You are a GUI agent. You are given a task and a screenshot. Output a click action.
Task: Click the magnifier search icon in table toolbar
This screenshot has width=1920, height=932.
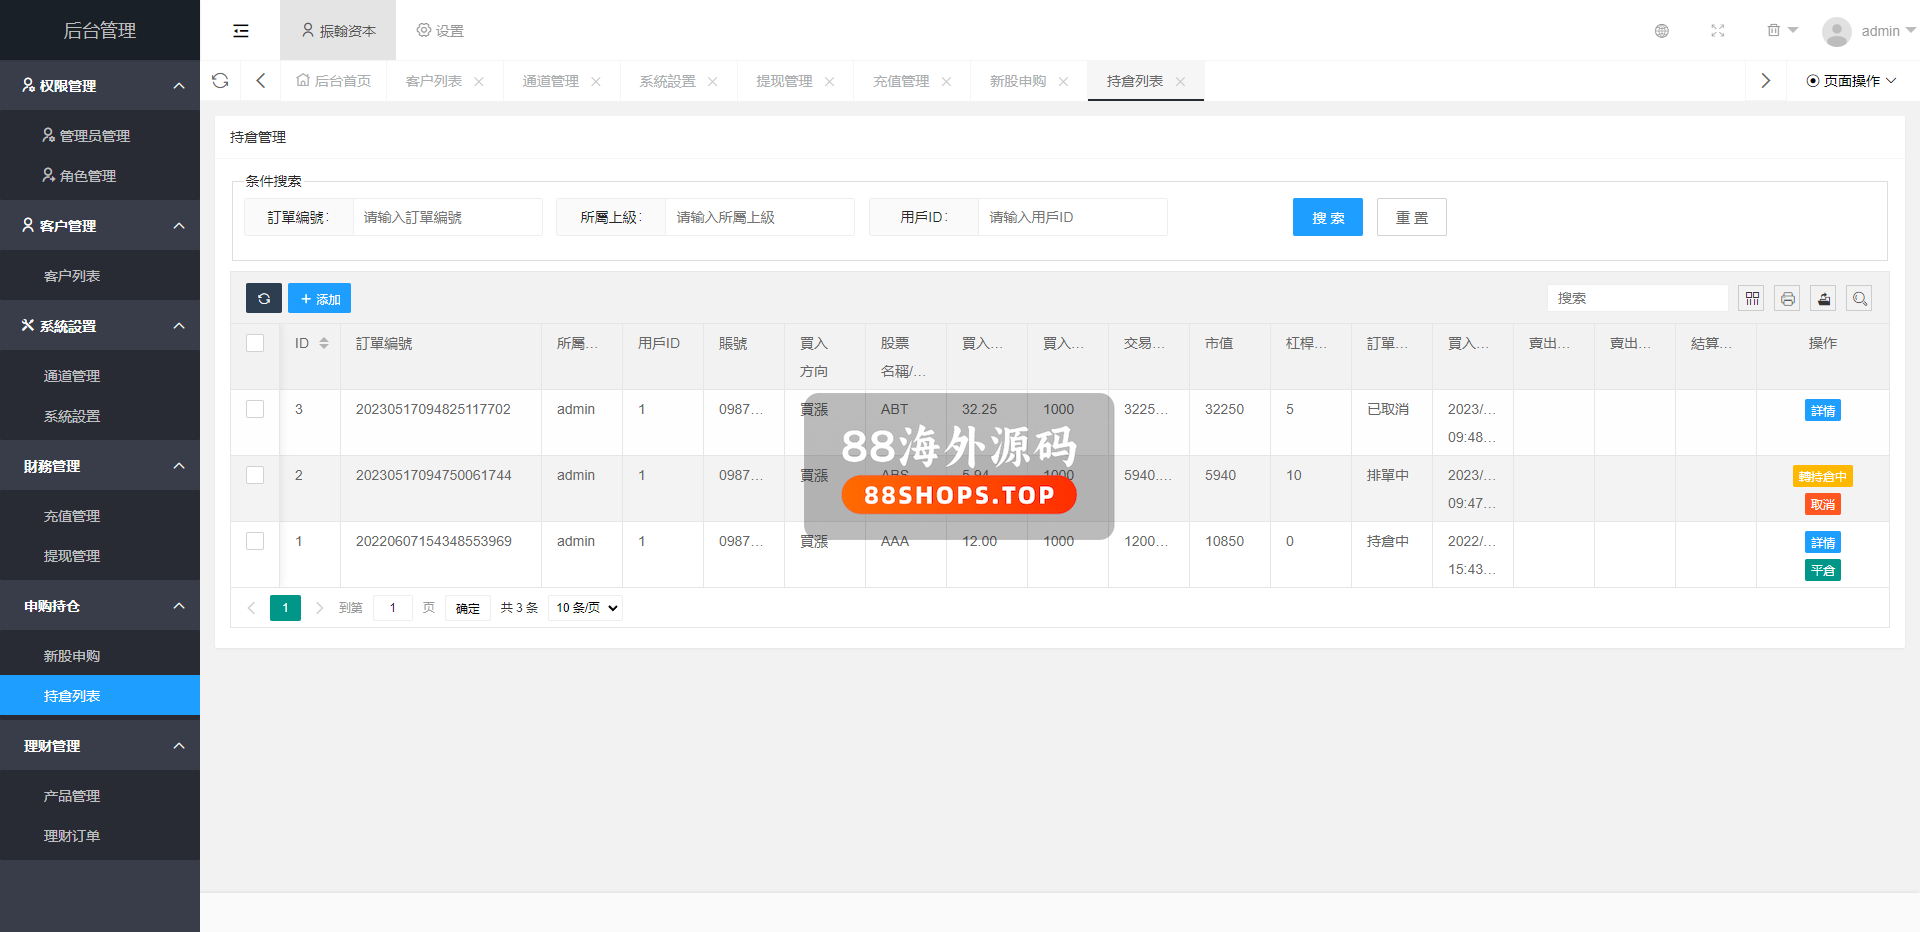(1859, 298)
